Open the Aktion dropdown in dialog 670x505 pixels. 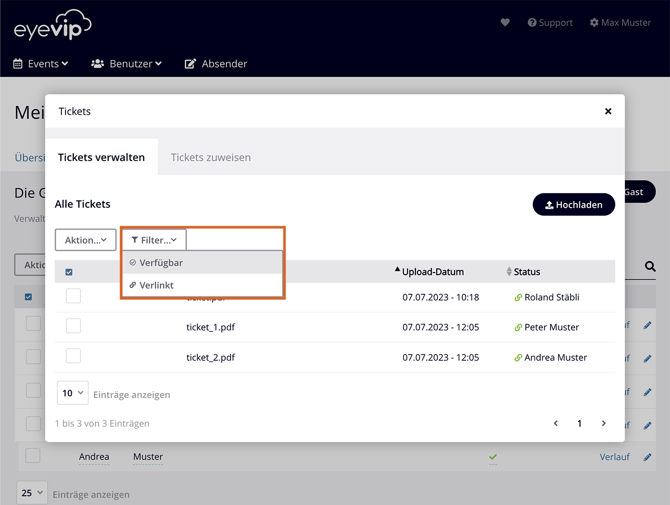coord(85,240)
